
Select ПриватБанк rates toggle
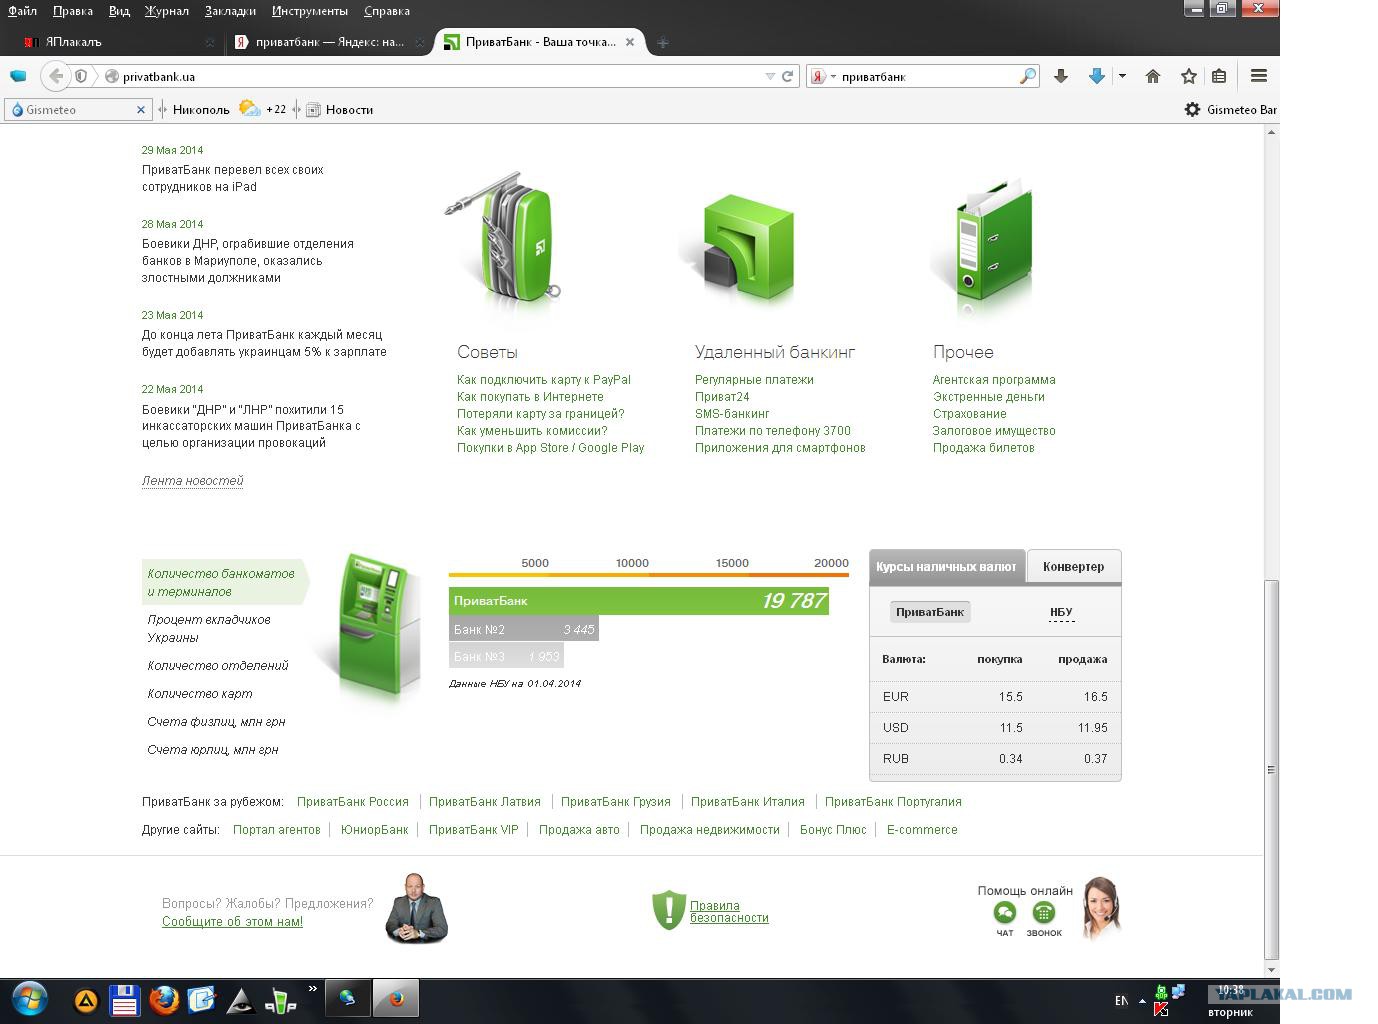pos(930,612)
